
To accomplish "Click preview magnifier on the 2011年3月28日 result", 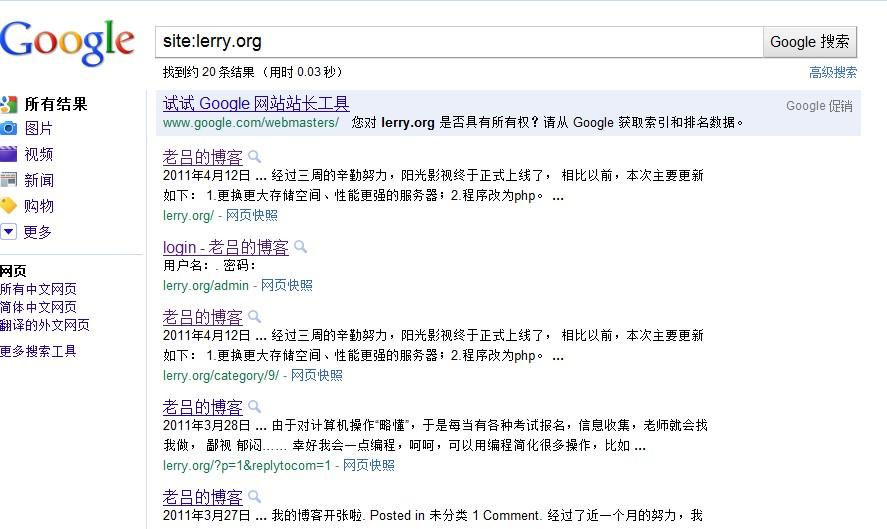I will pos(255,406).
